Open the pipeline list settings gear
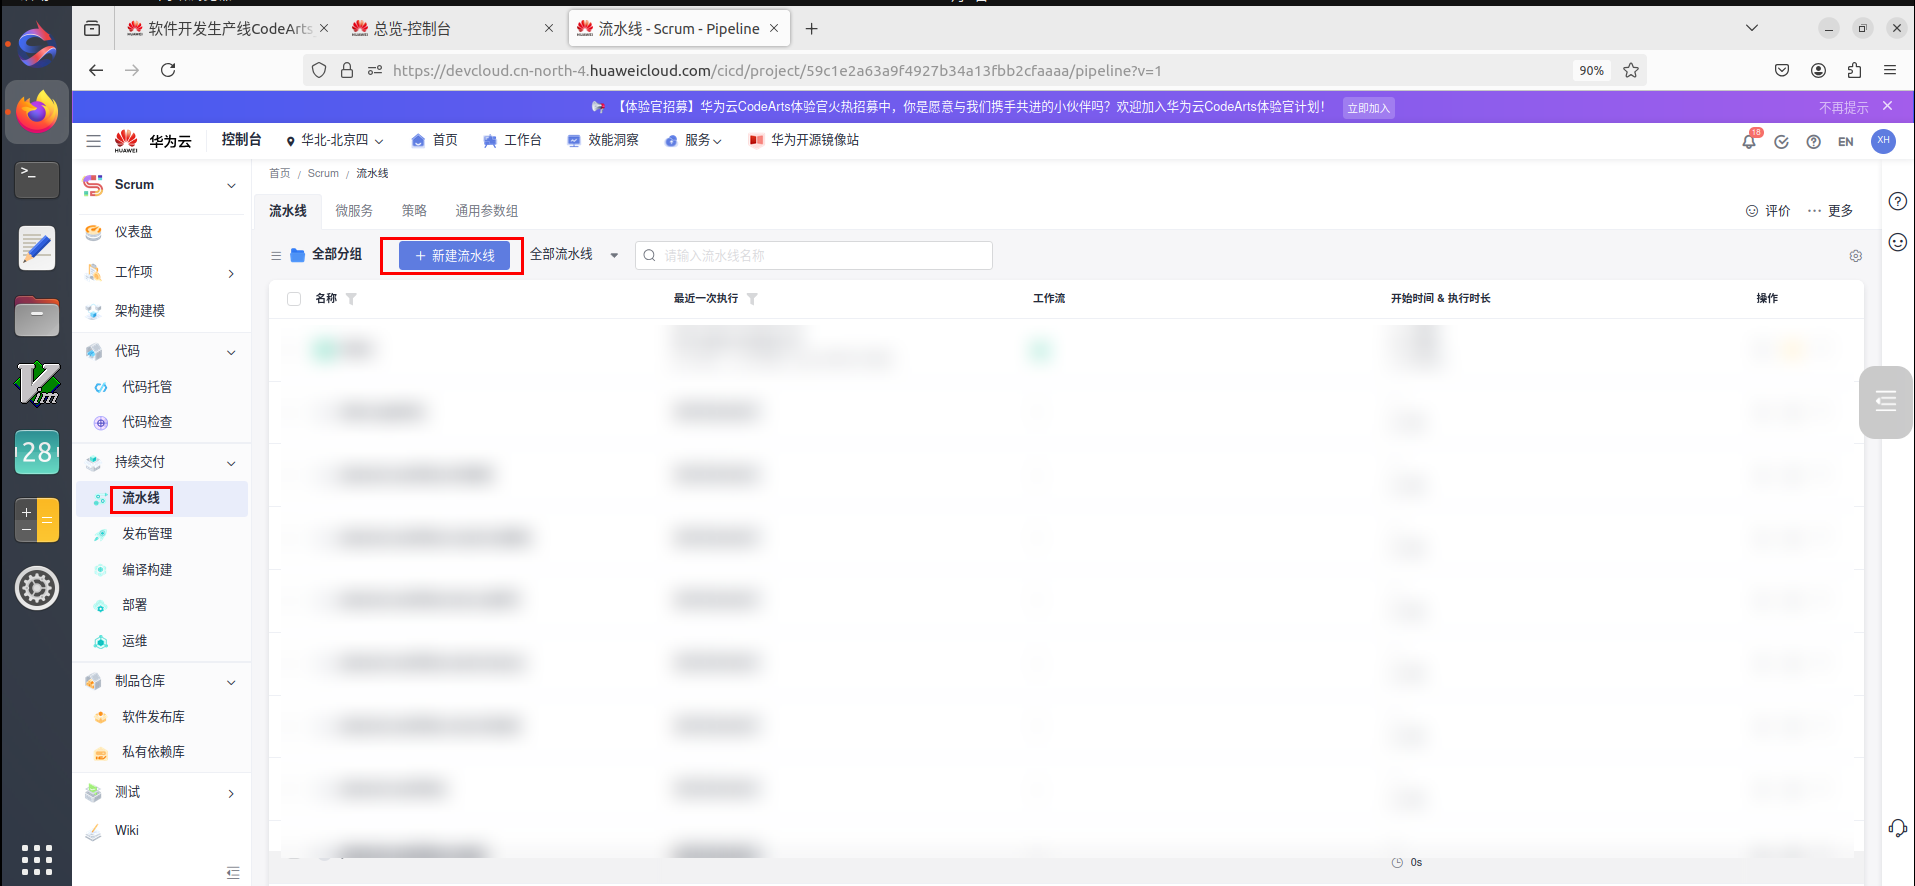 click(1856, 256)
